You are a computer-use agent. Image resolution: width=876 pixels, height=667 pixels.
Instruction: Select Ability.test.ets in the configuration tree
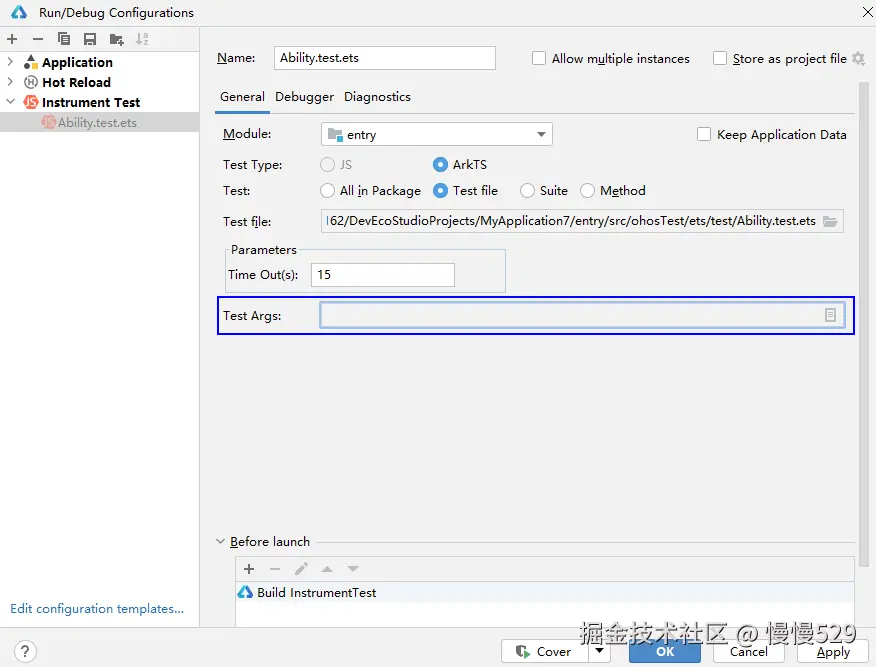[x=99, y=122]
